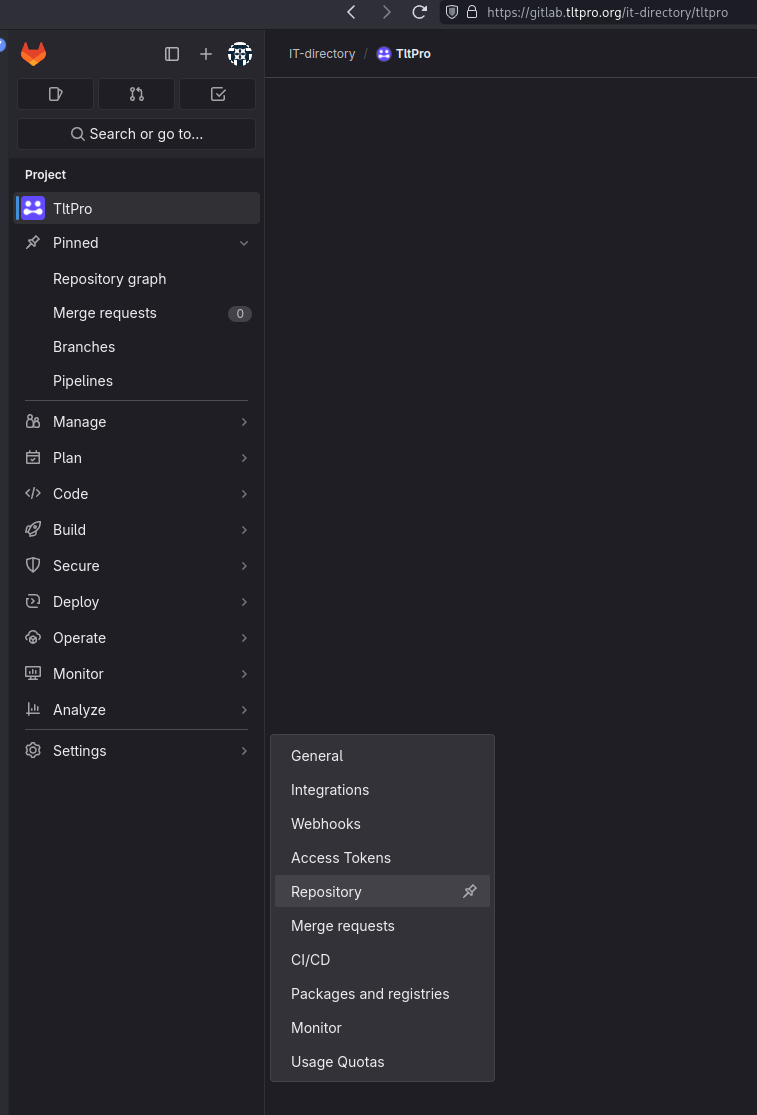This screenshot has height=1115, width=757.
Task: Open the to-do list icon
Action: (x=218, y=94)
